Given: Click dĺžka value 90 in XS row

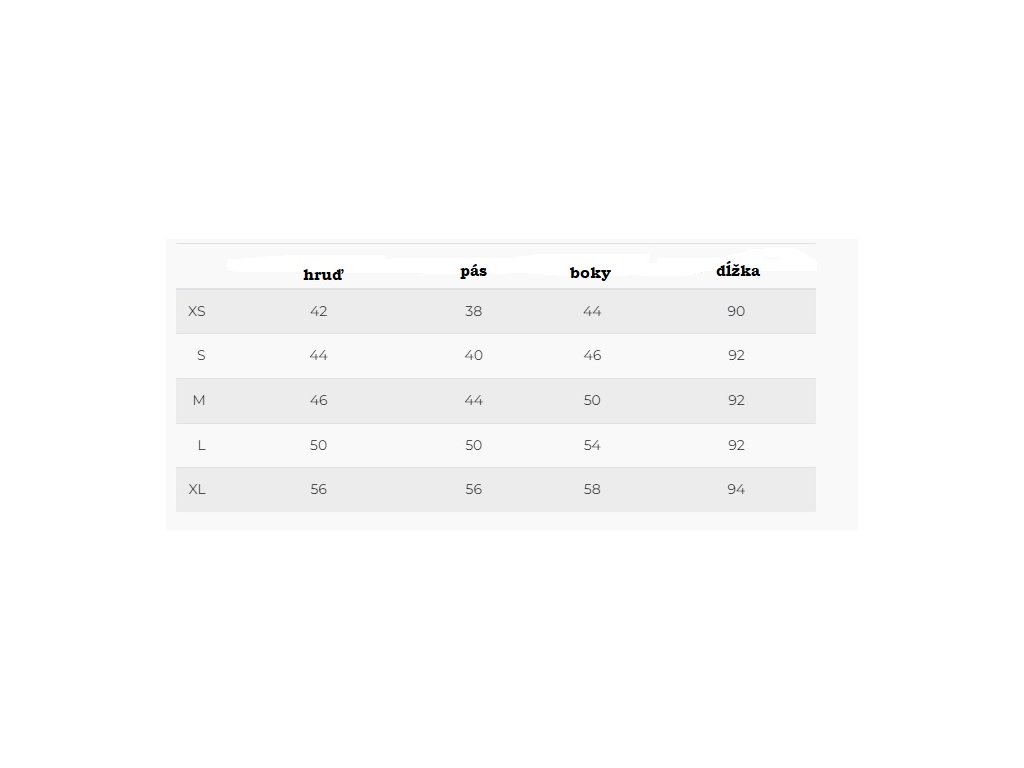Looking at the screenshot, I should coord(737,311).
